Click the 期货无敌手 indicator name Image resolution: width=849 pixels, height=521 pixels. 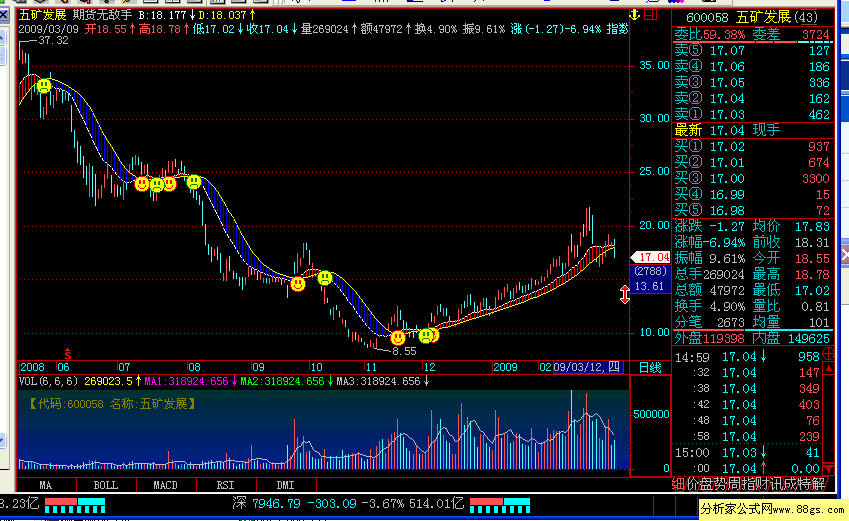coord(102,15)
